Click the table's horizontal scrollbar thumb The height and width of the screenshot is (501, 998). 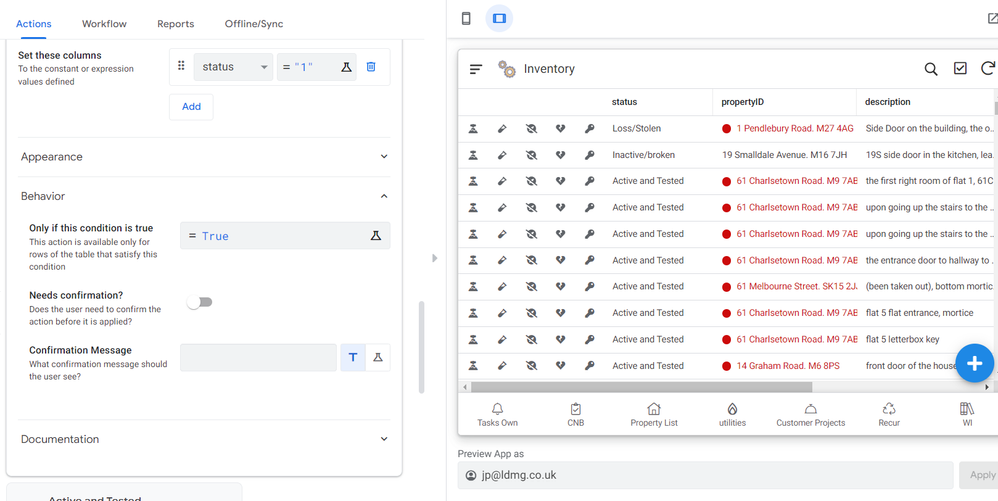[x=642, y=387]
